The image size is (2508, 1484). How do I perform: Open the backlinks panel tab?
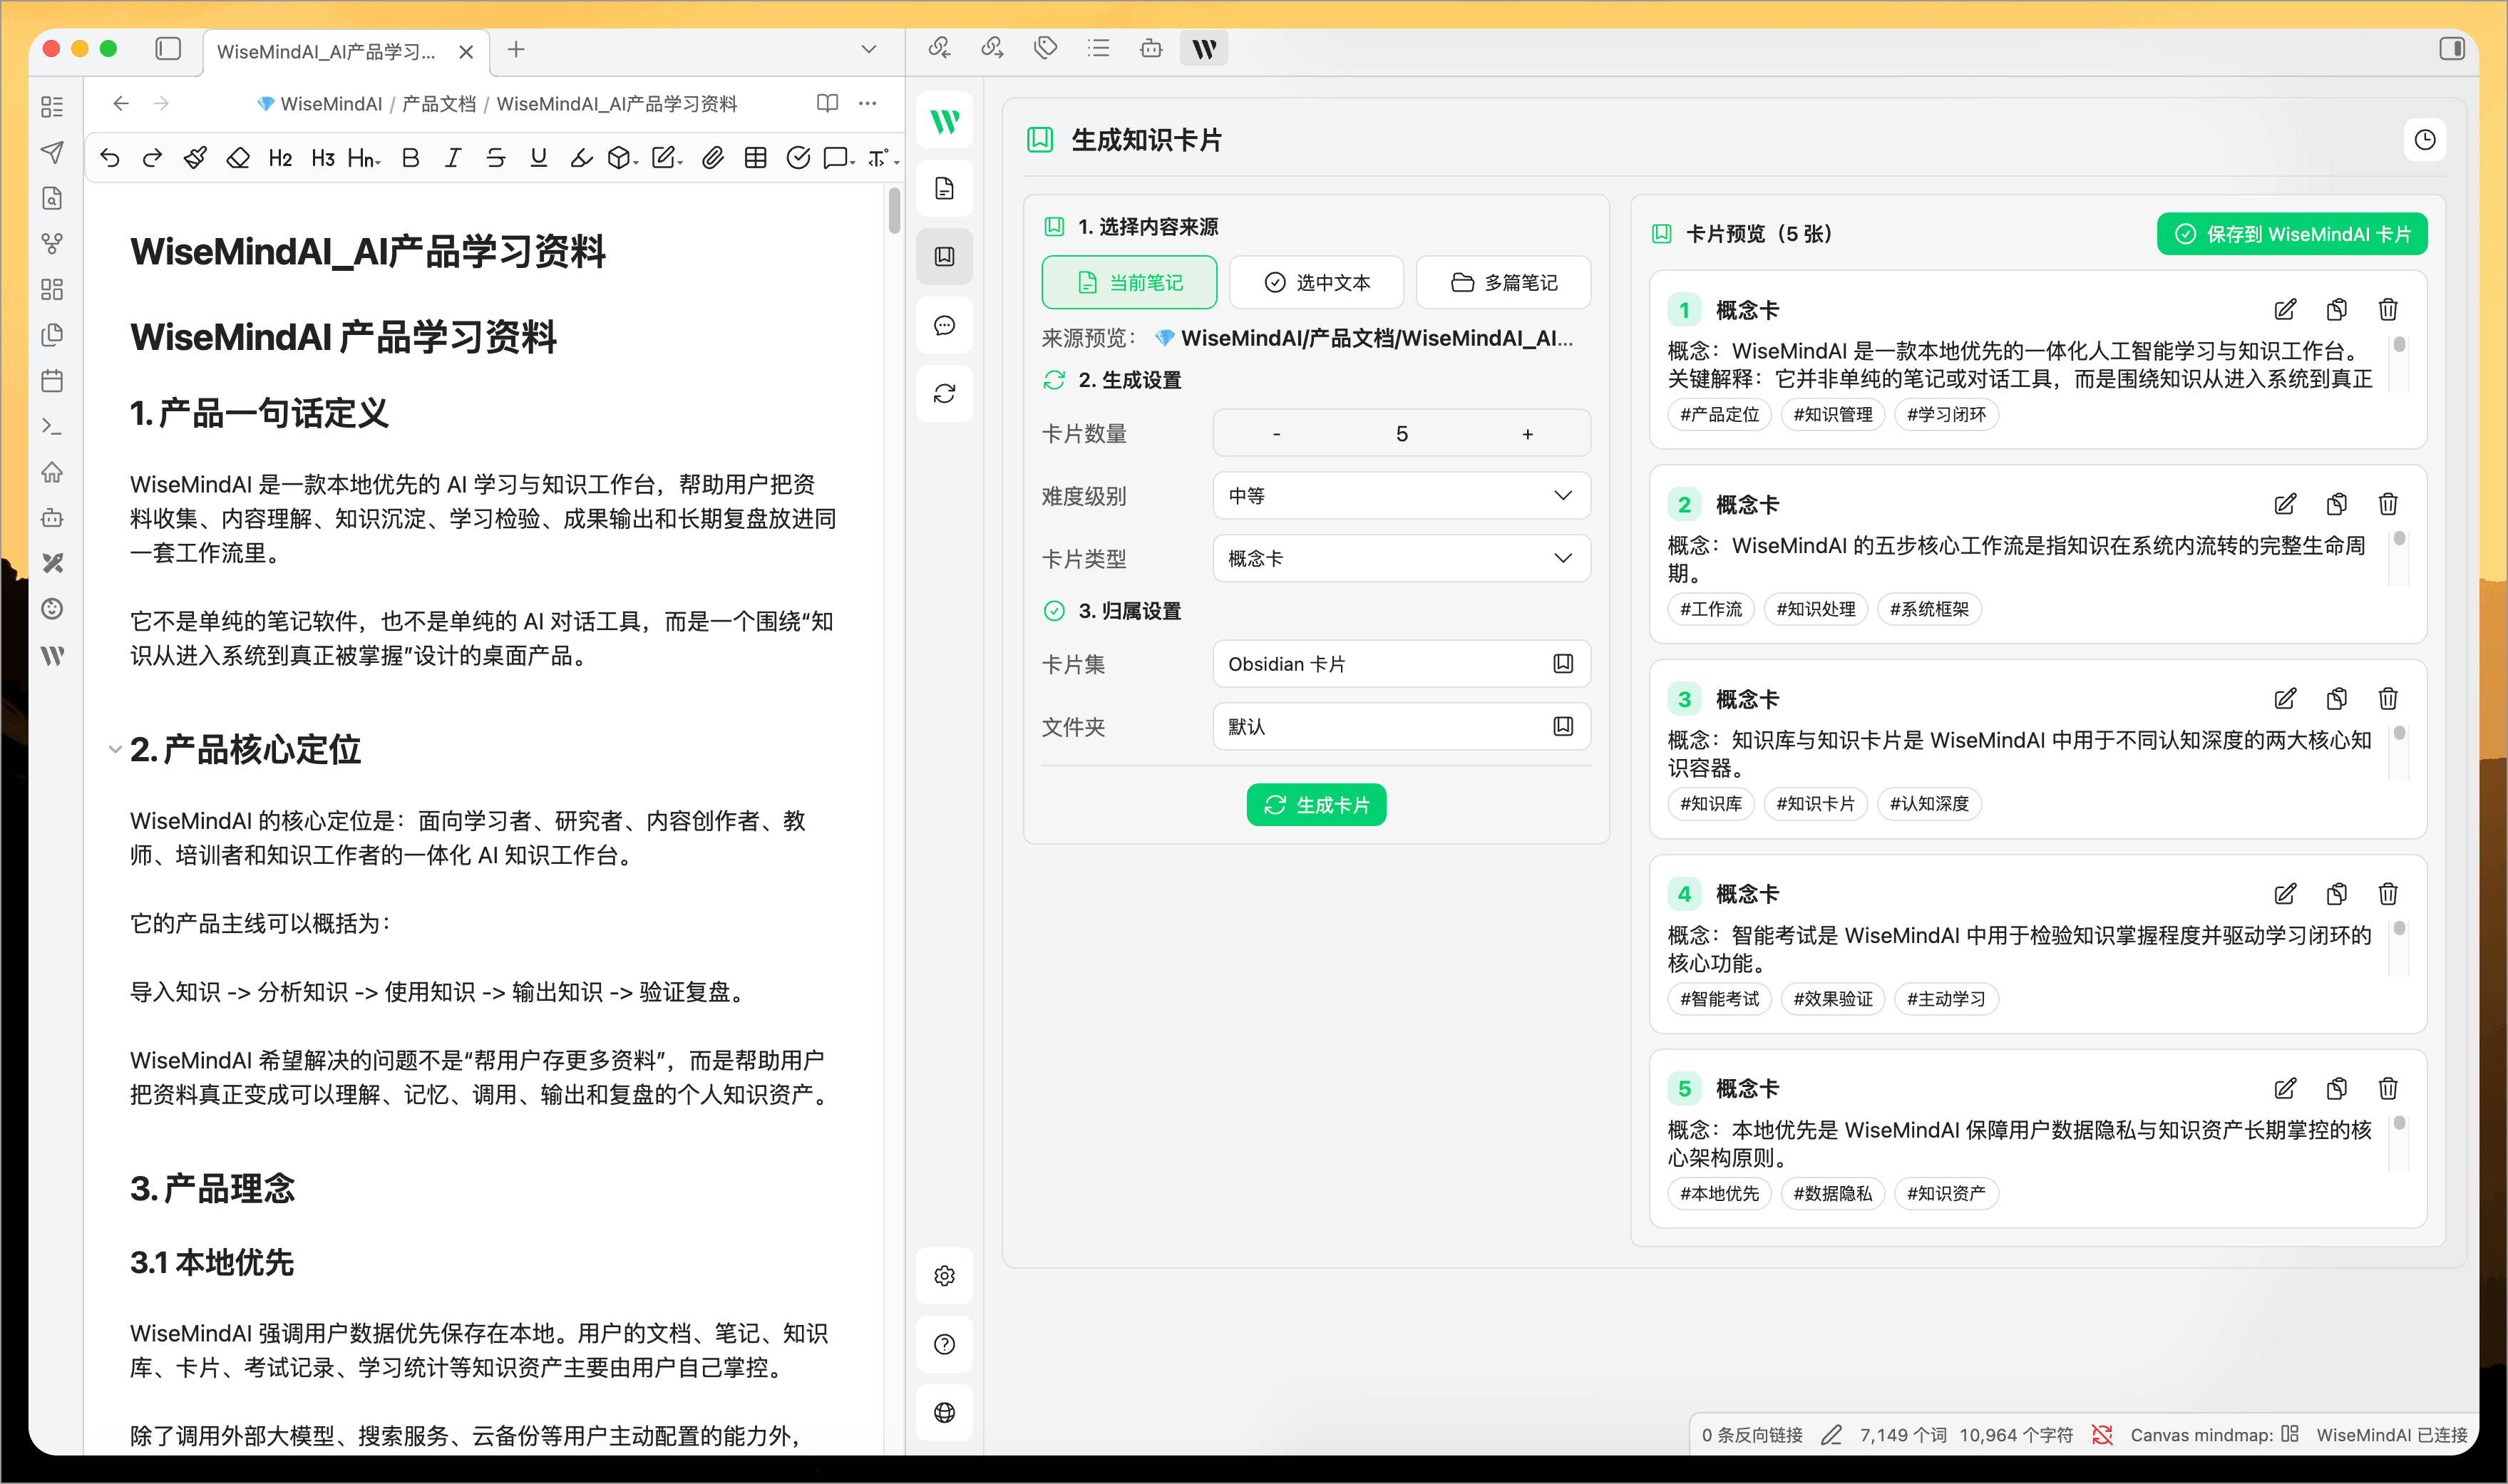coord(939,48)
